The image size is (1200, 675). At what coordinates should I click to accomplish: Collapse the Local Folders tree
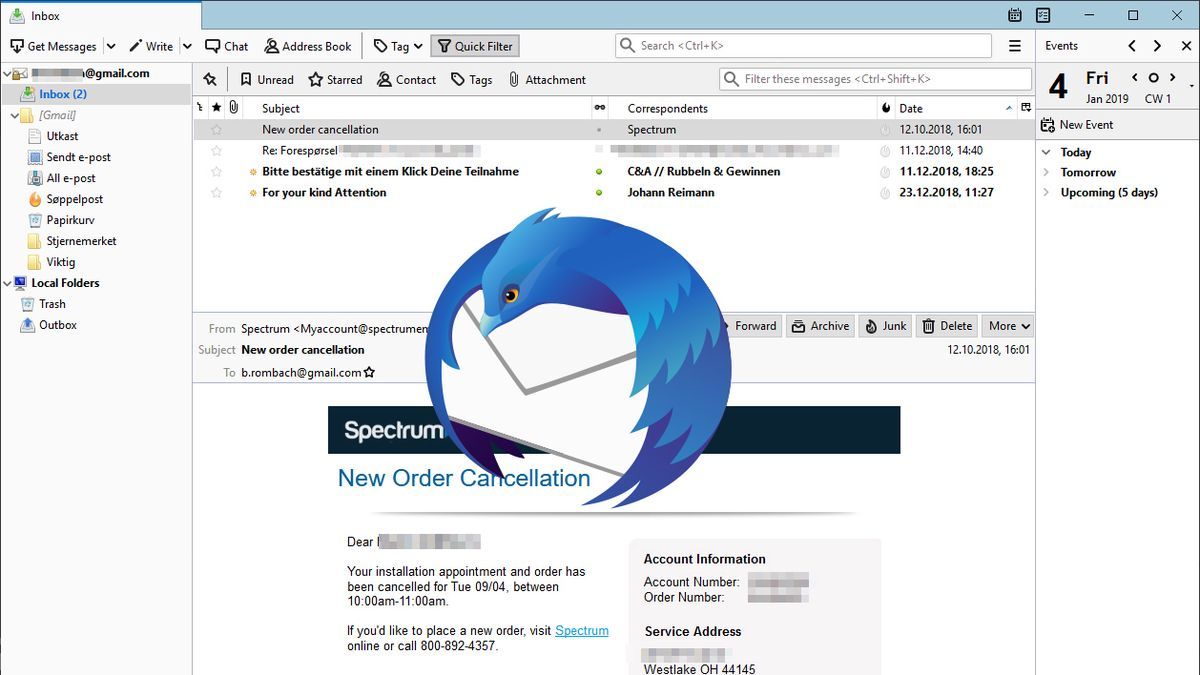click(7, 283)
